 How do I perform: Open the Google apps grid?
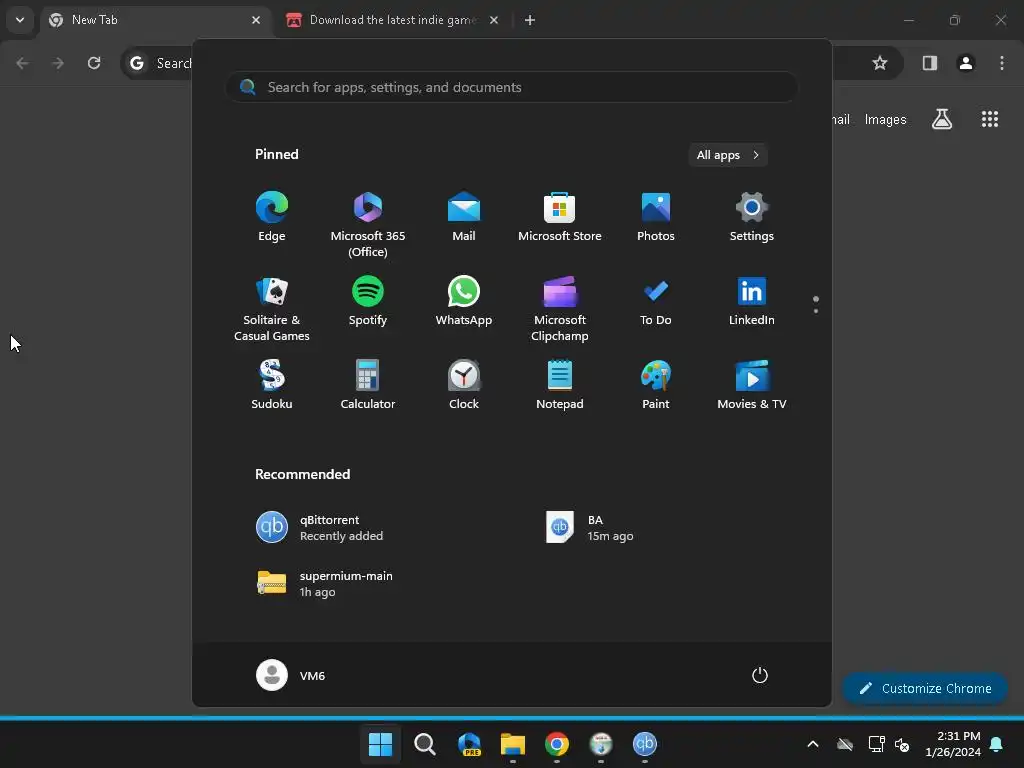989,119
